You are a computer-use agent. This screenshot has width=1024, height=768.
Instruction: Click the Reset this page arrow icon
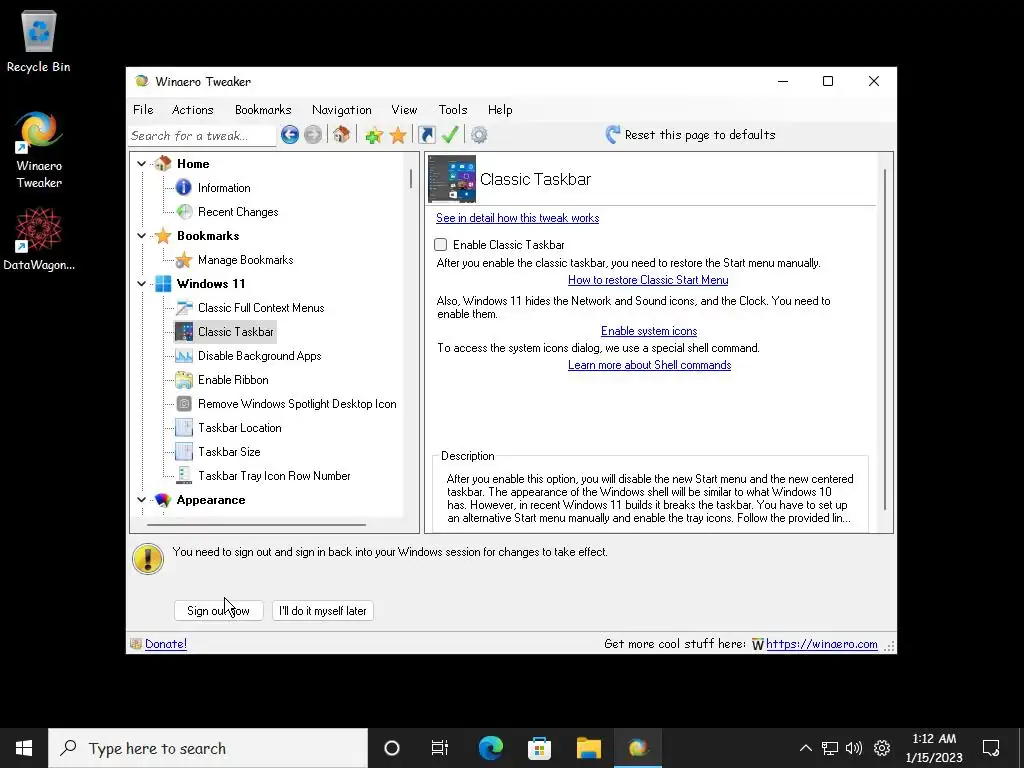(x=613, y=135)
